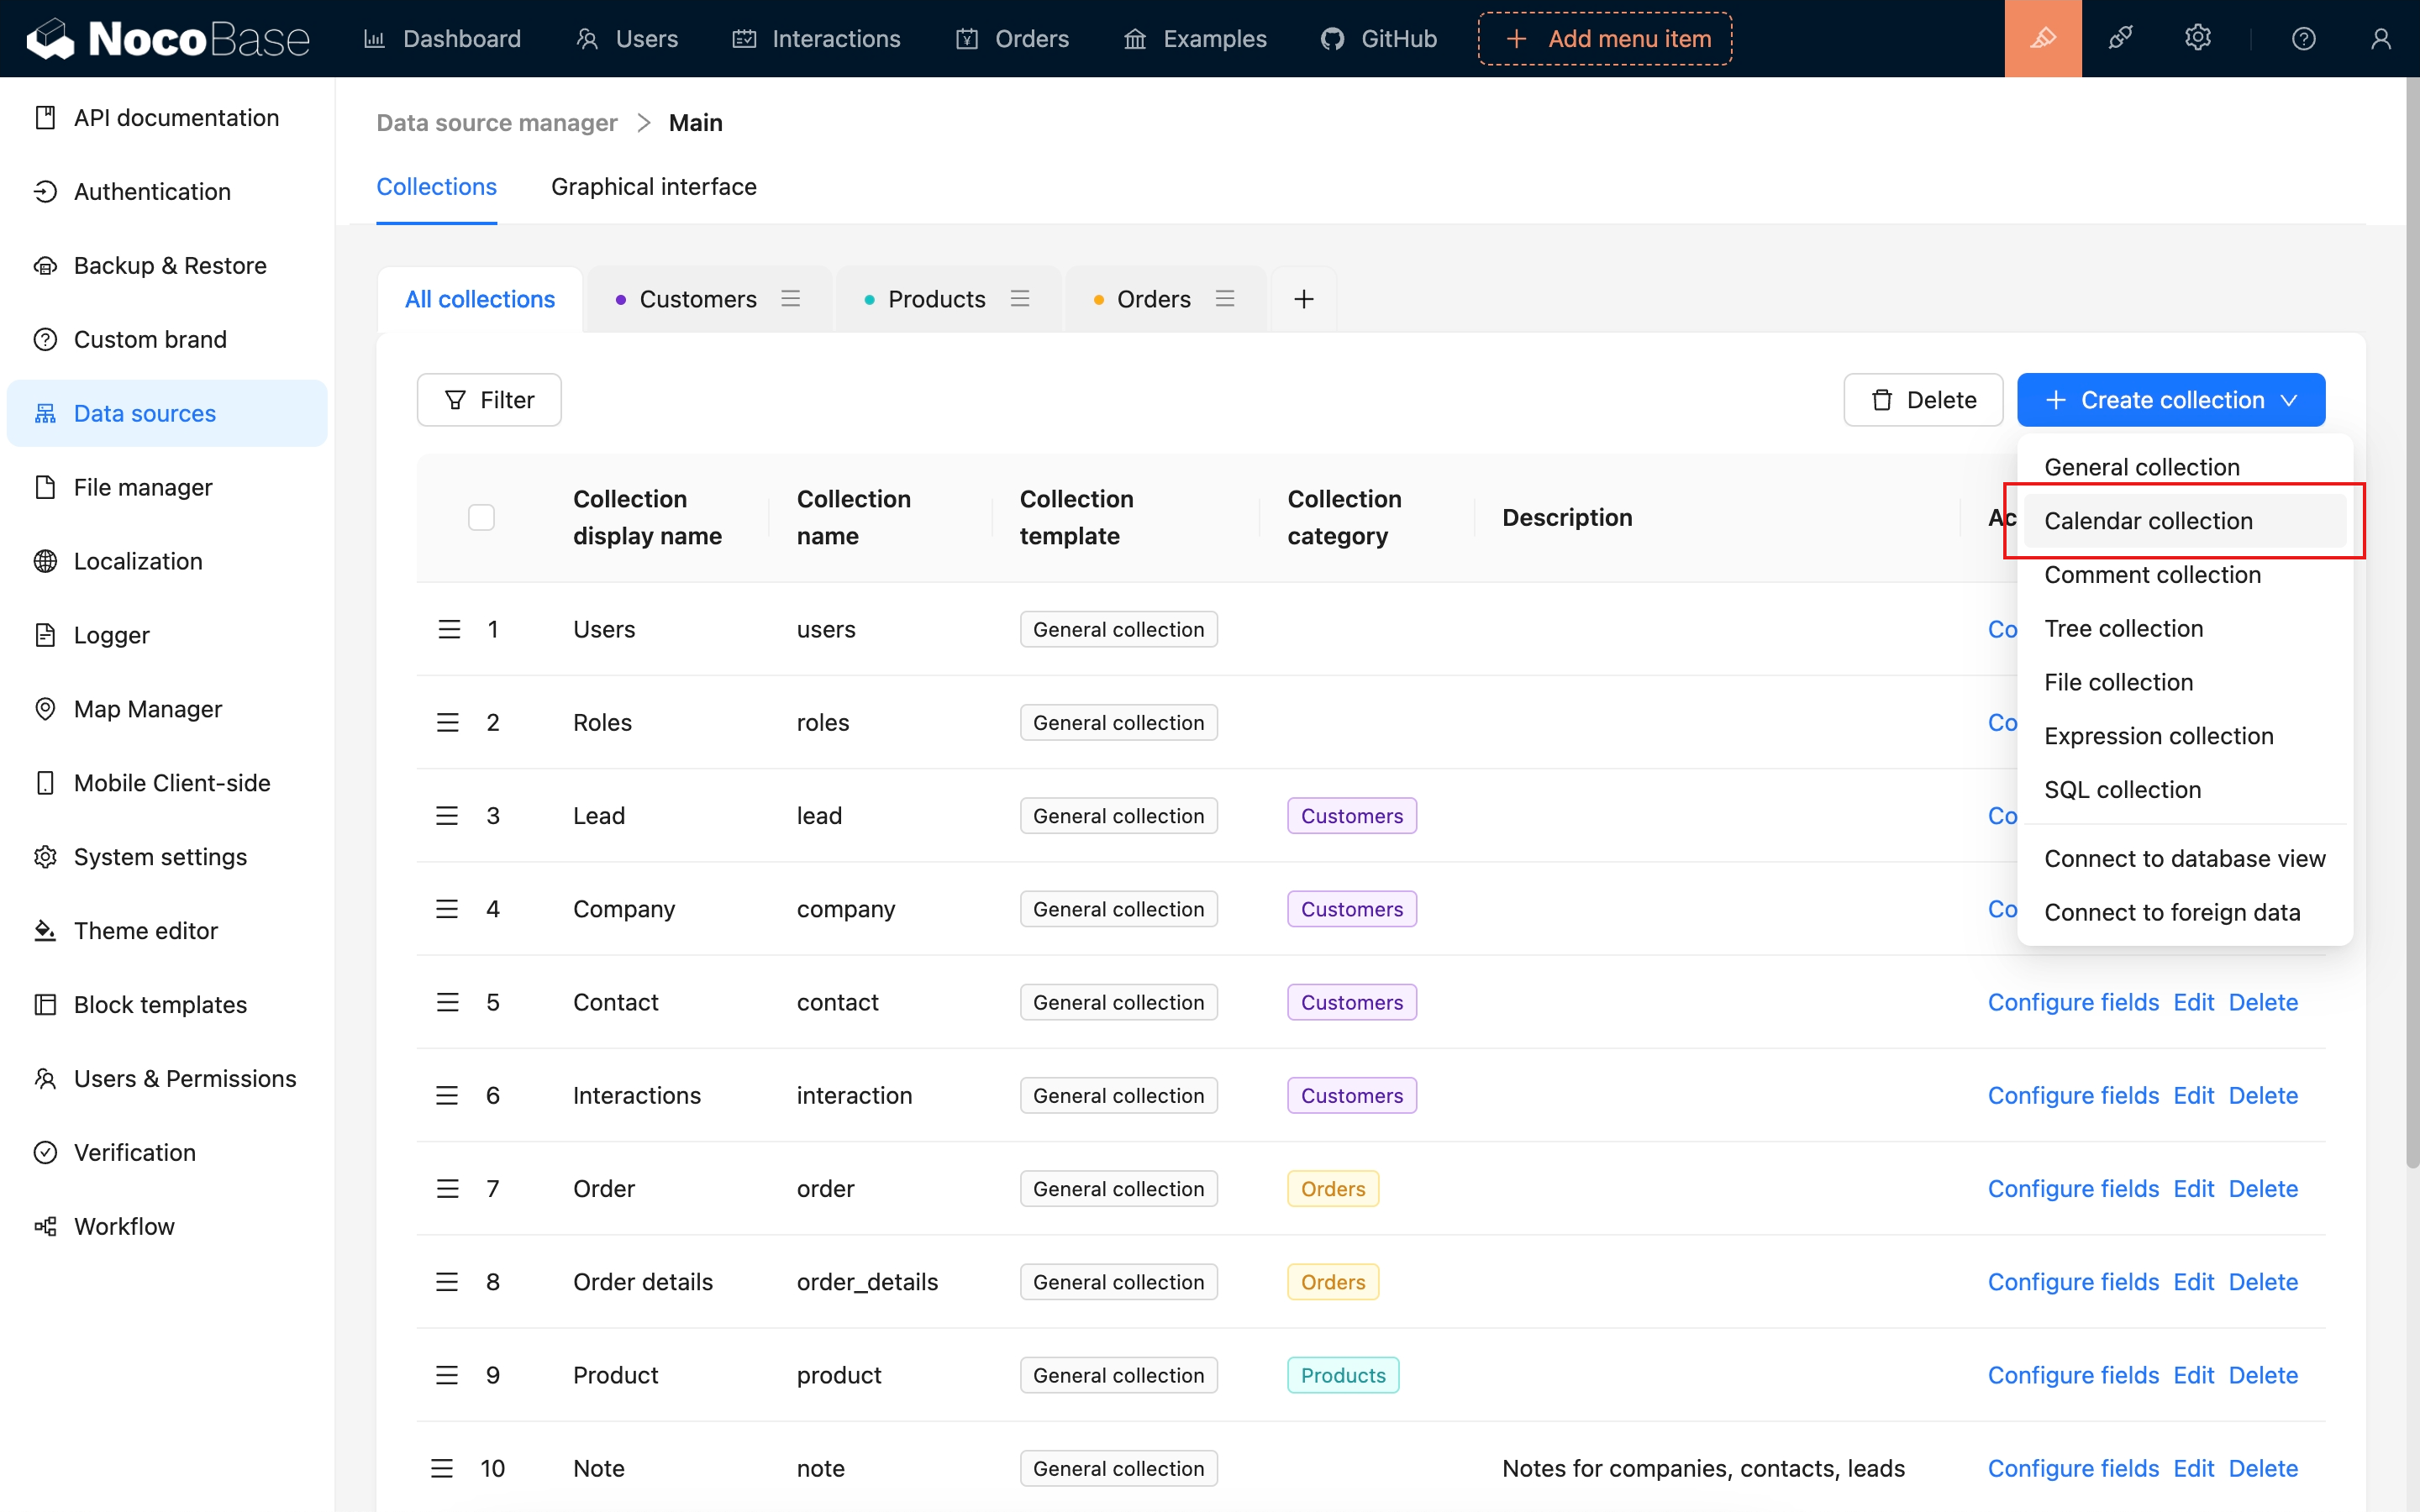Image resolution: width=2420 pixels, height=1512 pixels.
Task: Select Connect to database view option
Action: click(x=2184, y=858)
